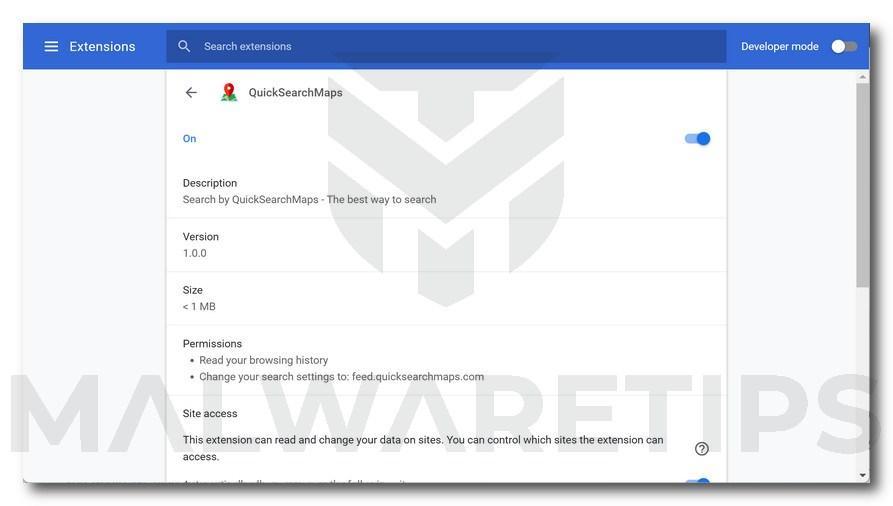Click the Read your browsing history permission

(x=263, y=360)
